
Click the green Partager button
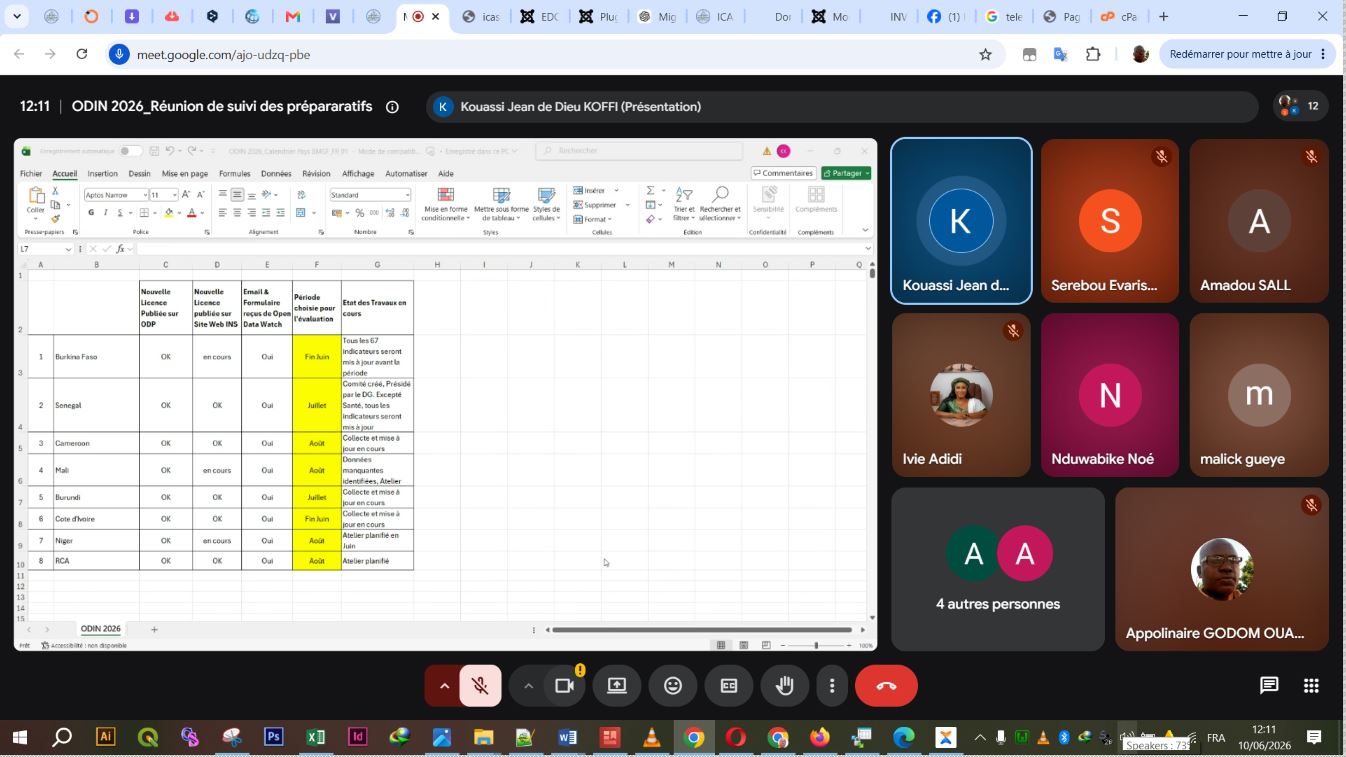click(x=846, y=173)
